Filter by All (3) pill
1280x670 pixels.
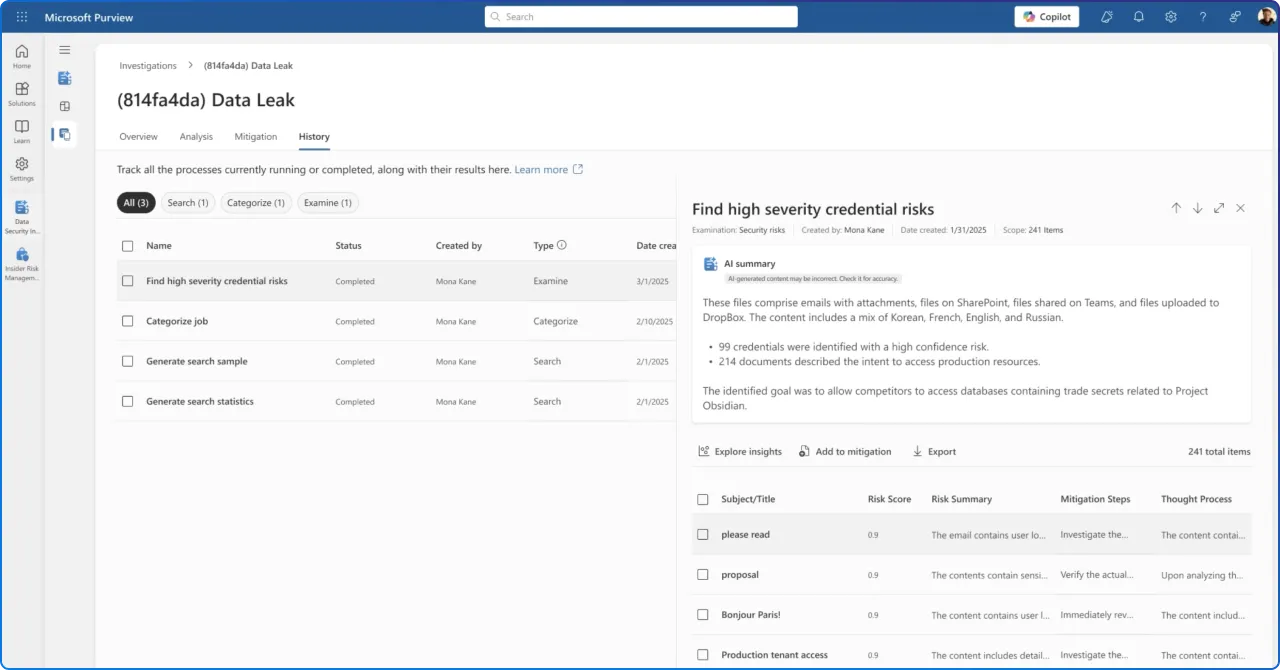pyautogui.click(x=136, y=203)
